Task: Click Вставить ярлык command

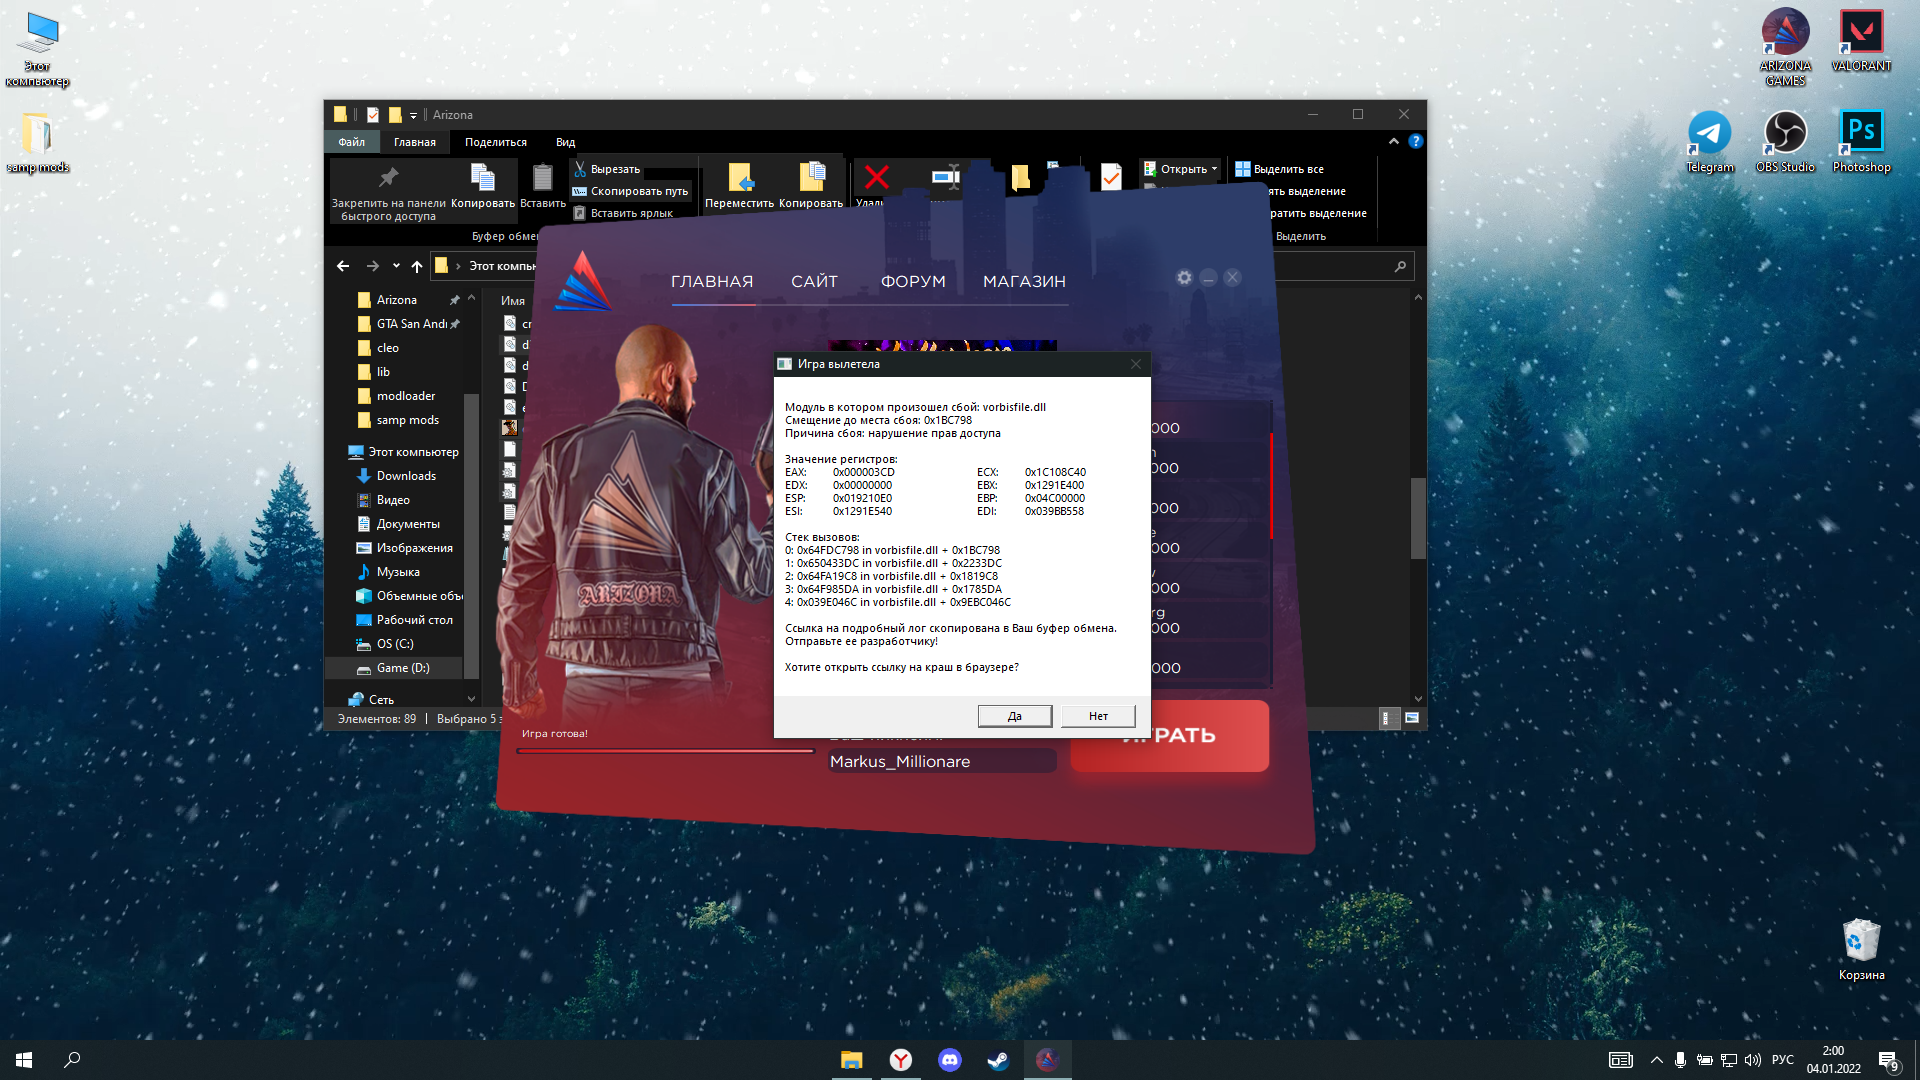Action: (x=623, y=213)
